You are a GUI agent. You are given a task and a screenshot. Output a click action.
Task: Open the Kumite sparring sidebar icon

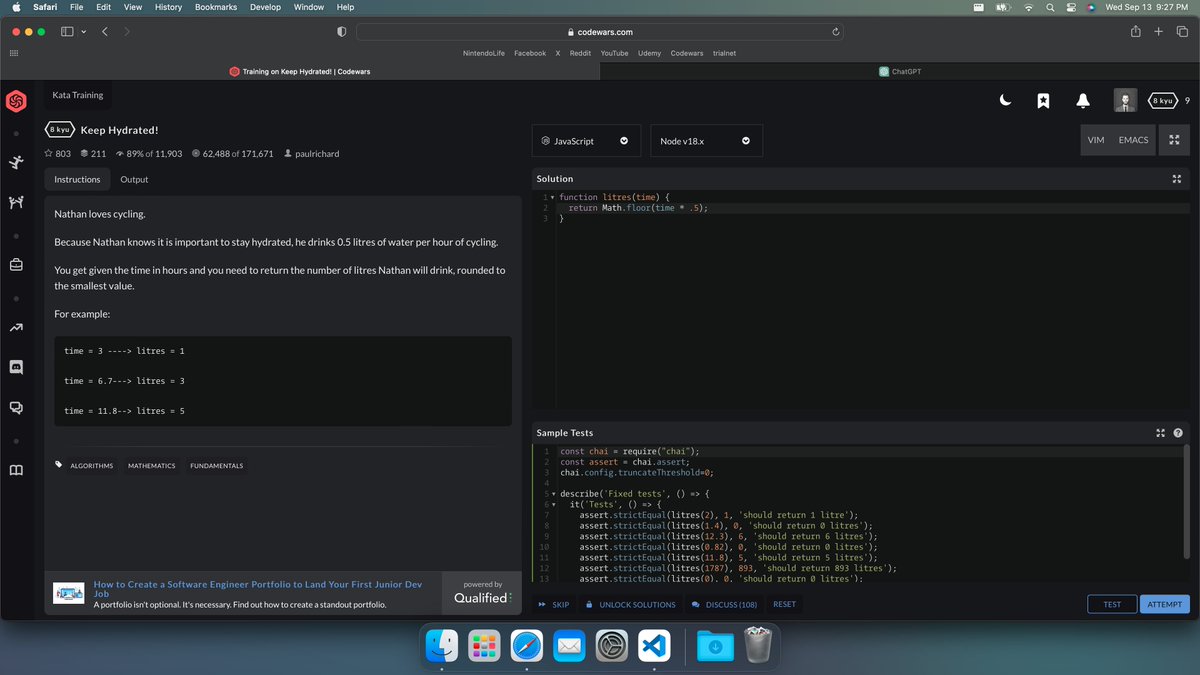(x=16, y=203)
